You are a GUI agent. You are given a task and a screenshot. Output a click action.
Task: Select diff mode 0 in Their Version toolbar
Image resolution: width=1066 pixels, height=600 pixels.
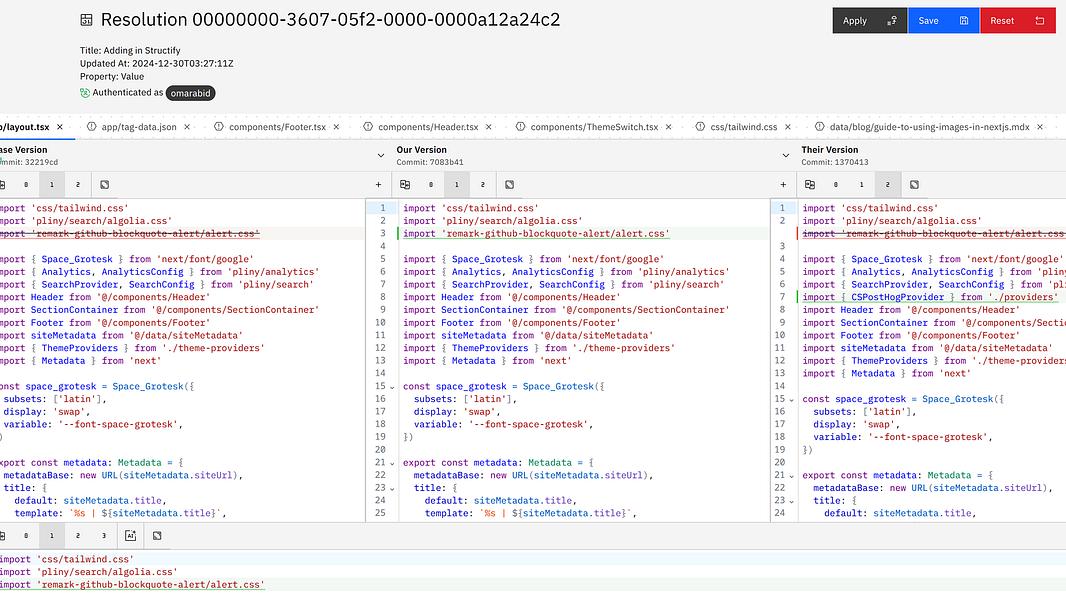tap(836, 185)
